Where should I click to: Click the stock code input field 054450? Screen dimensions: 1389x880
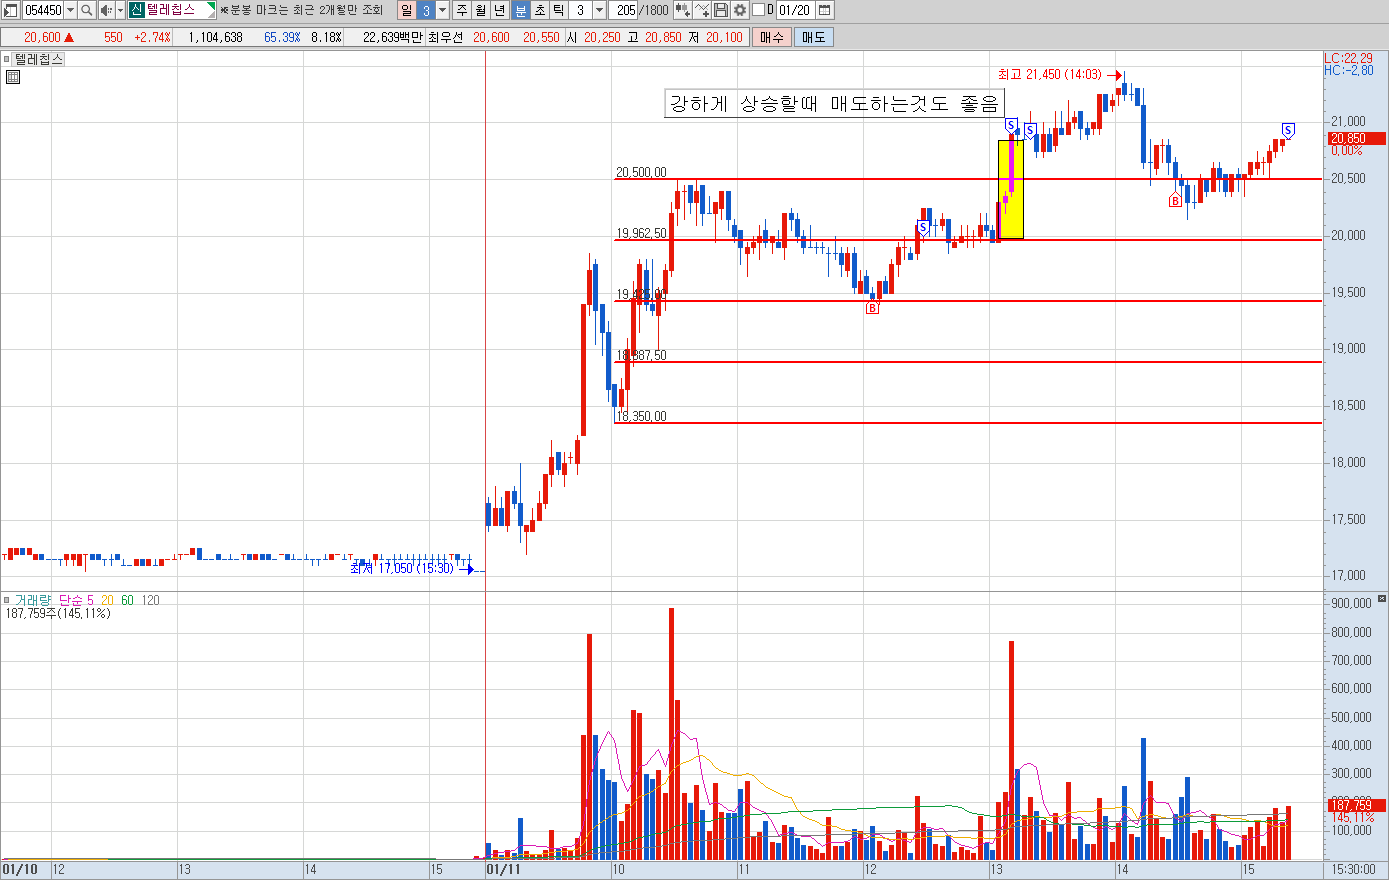tap(43, 10)
